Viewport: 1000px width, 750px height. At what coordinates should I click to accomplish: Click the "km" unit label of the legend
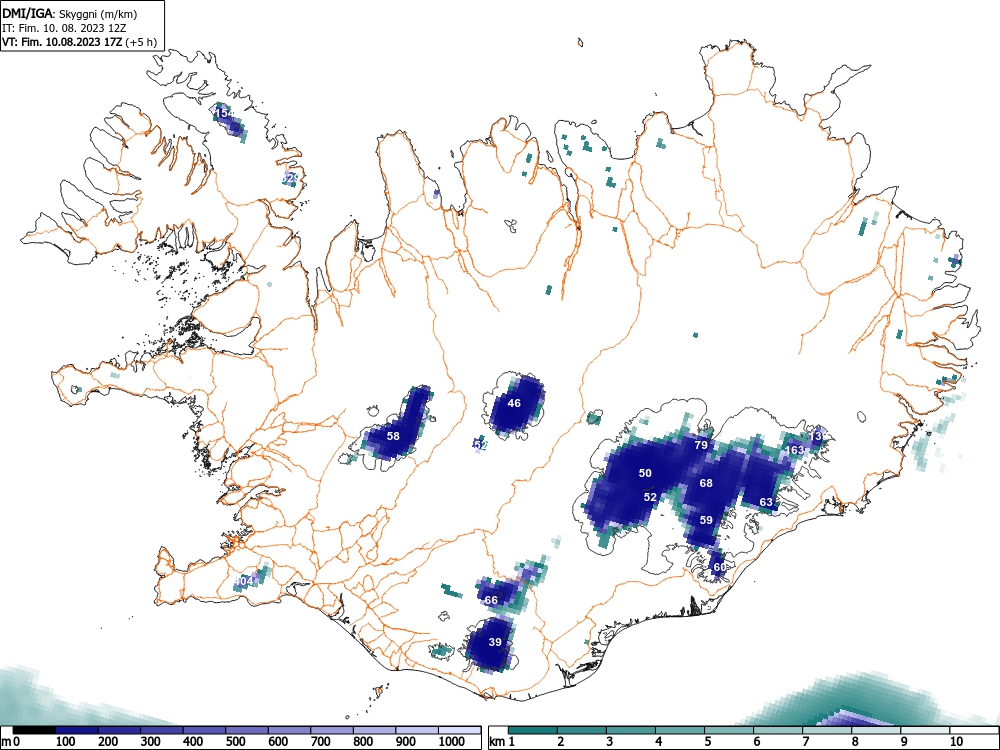tap(497, 742)
